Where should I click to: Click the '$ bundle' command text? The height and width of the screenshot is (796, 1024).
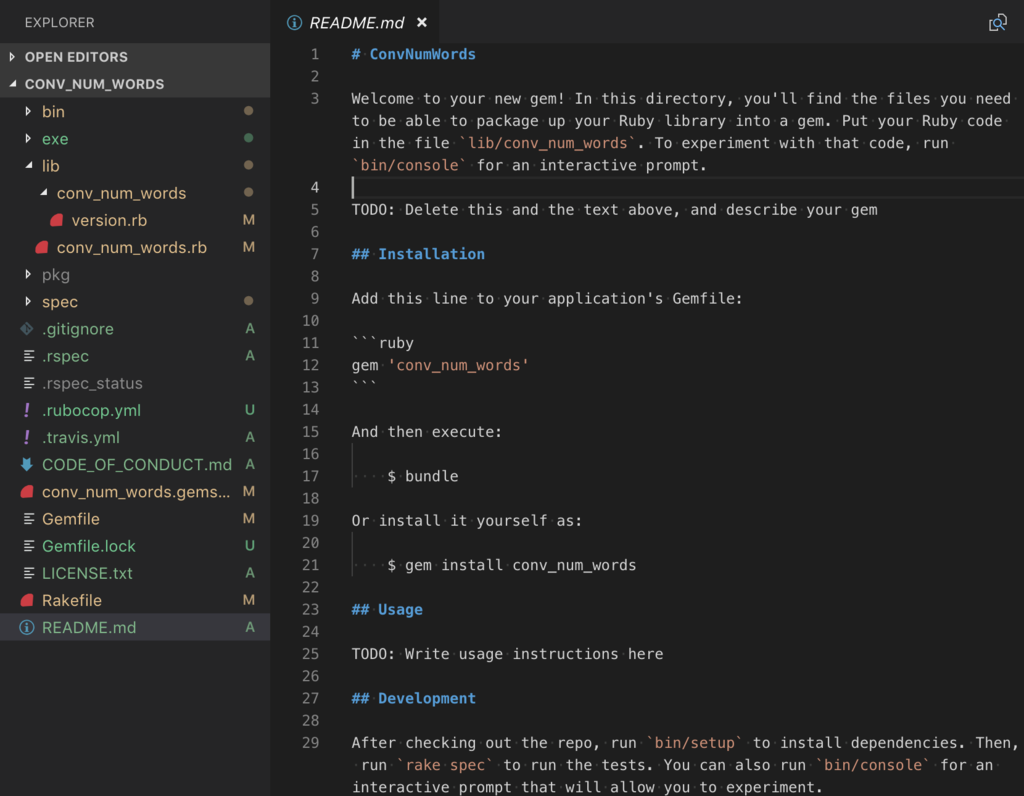pyautogui.click(x=423, y=476)
